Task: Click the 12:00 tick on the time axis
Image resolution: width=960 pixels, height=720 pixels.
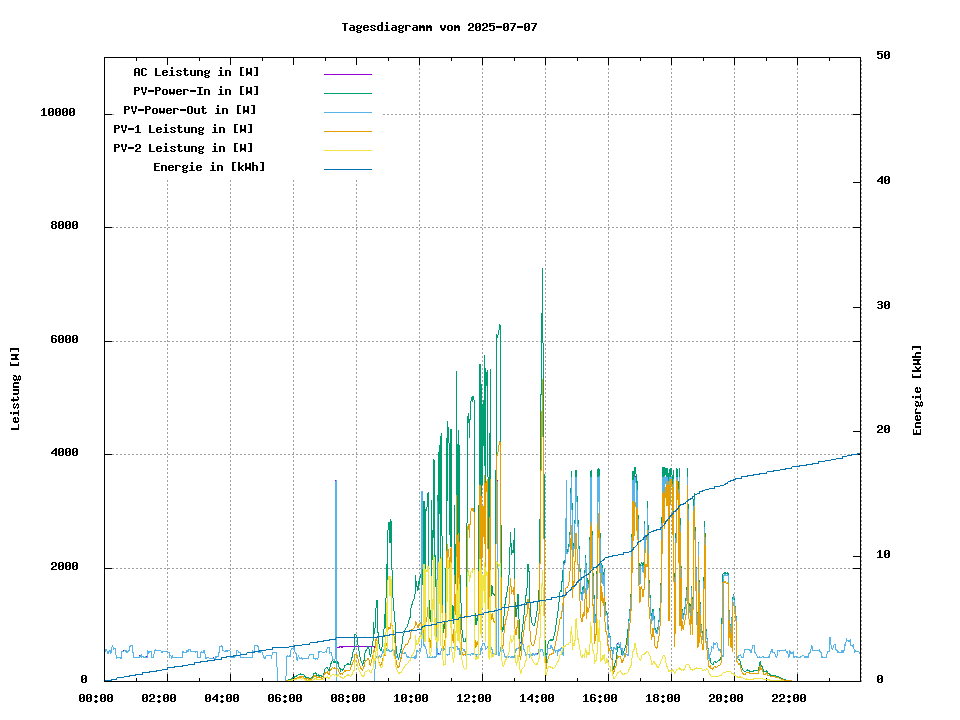Action: coord(474,698)
